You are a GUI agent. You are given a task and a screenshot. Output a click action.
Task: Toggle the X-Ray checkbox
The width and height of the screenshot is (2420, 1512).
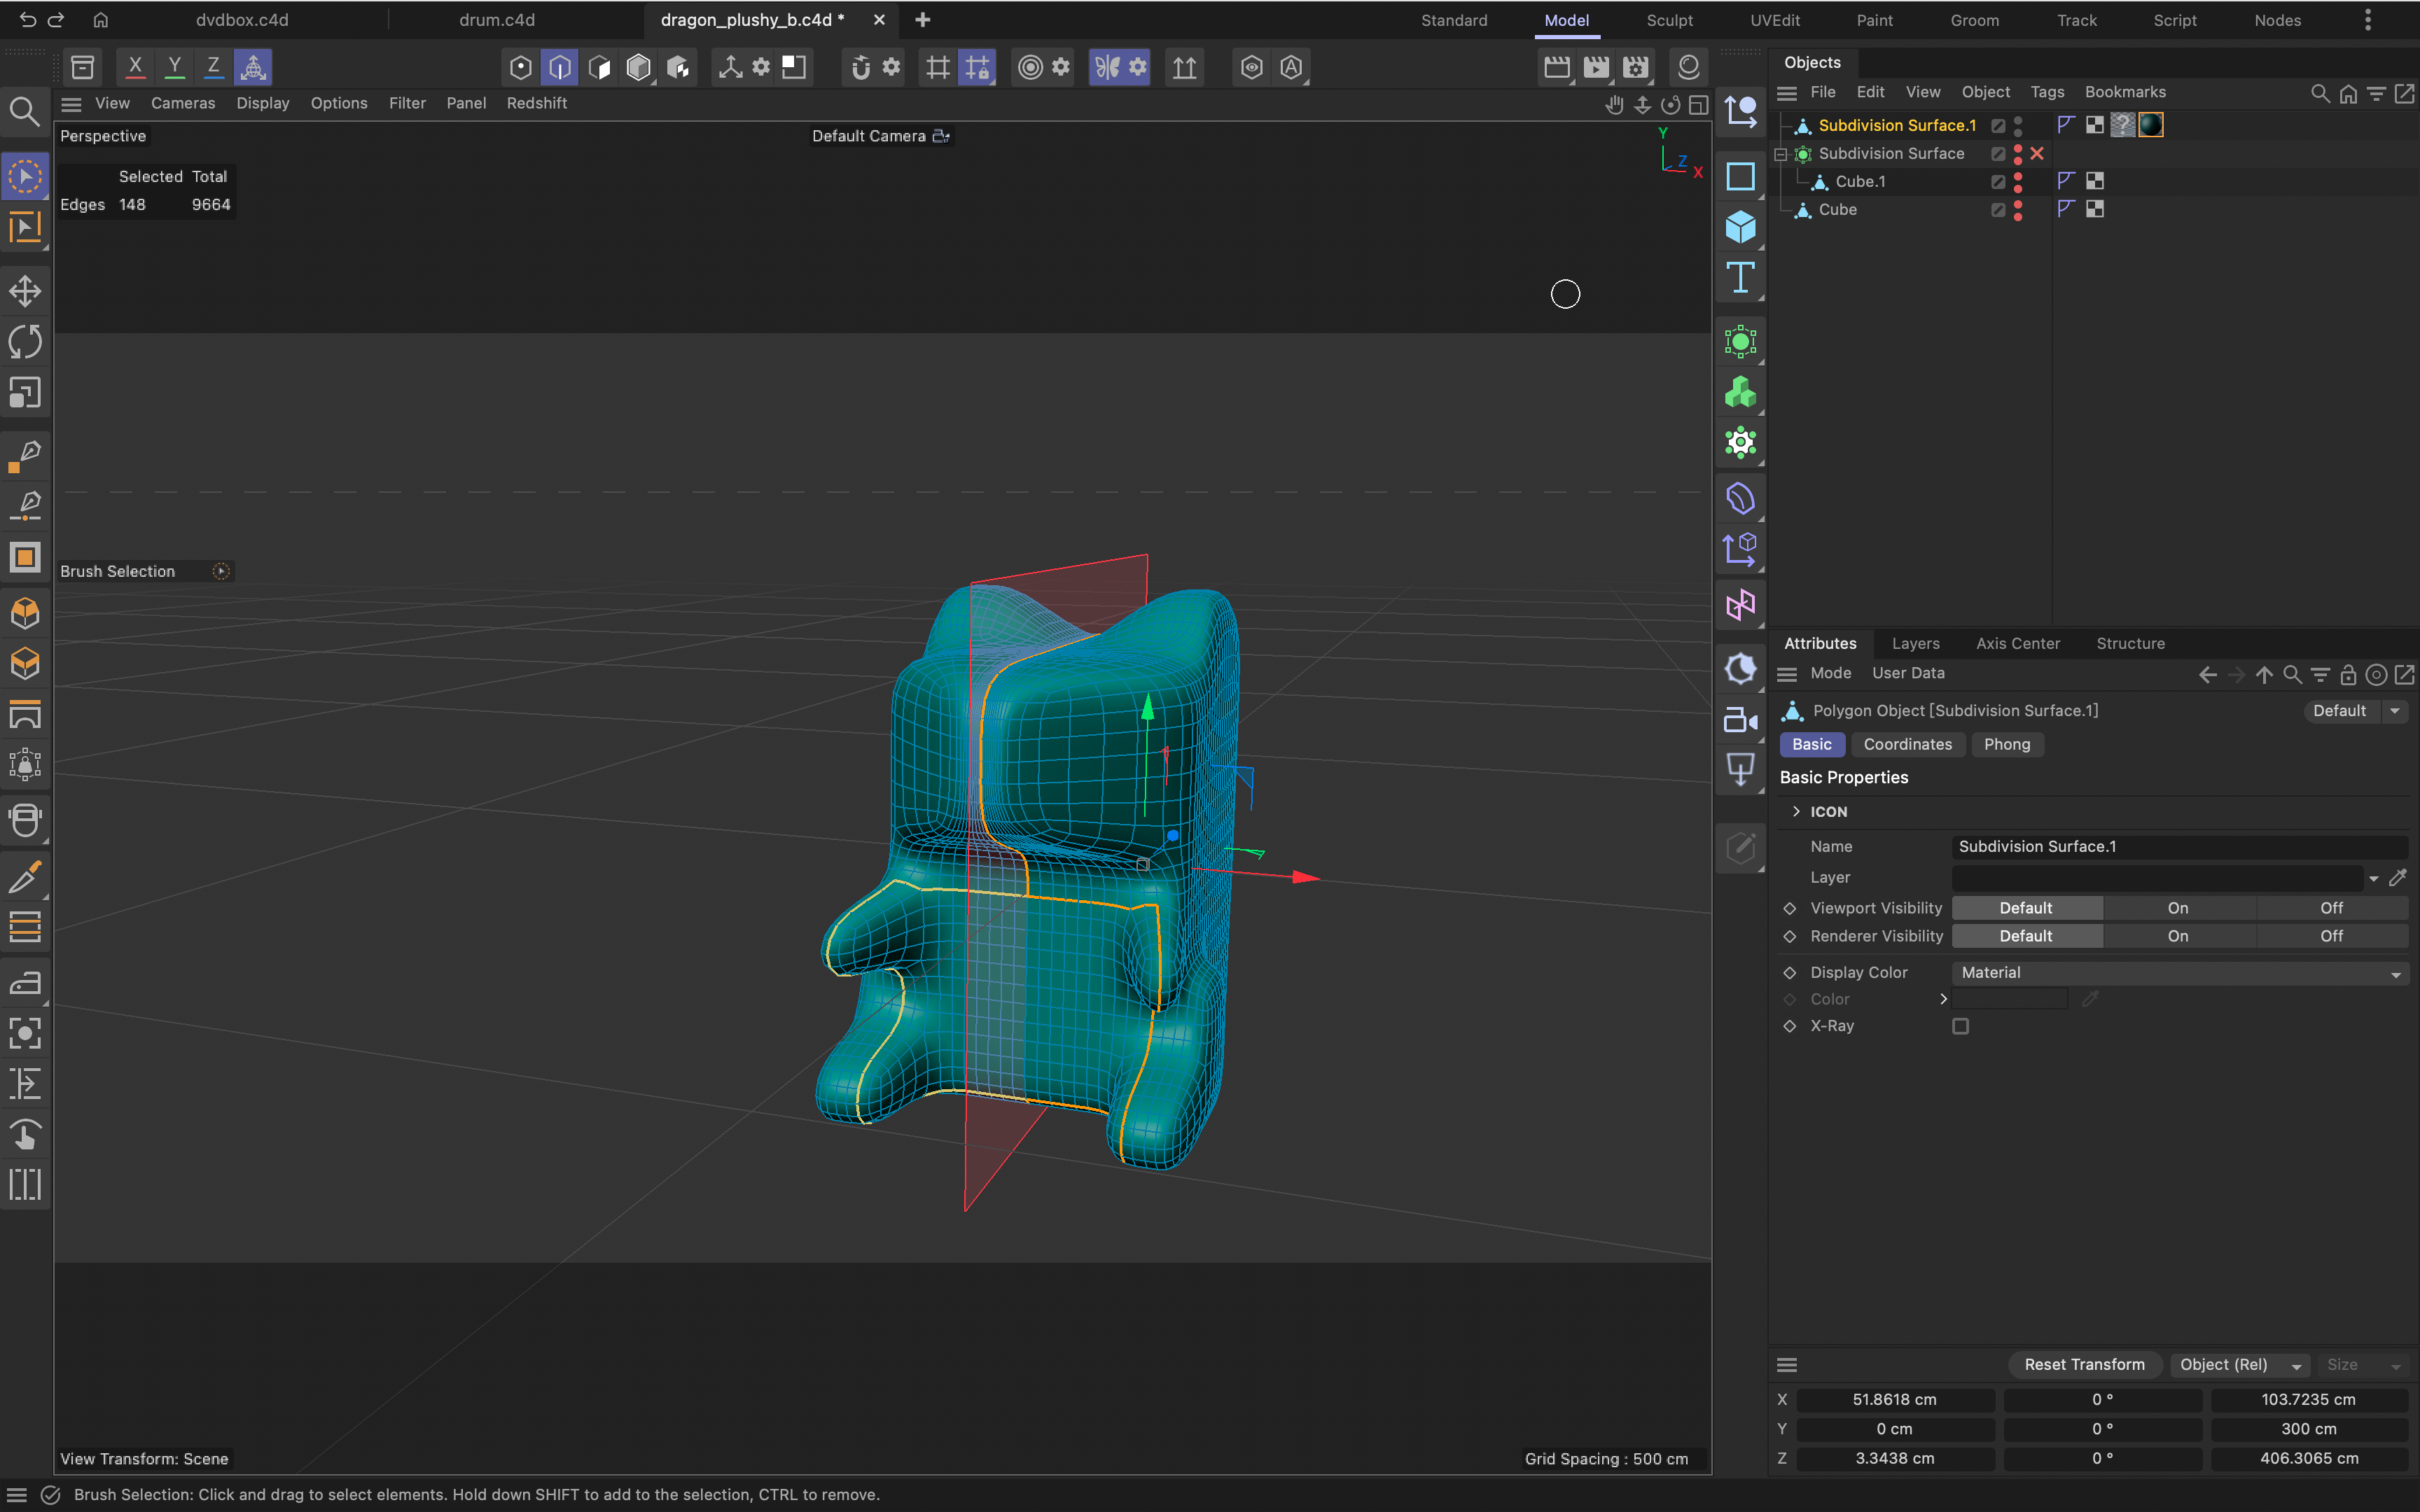pos(1961,1026)
